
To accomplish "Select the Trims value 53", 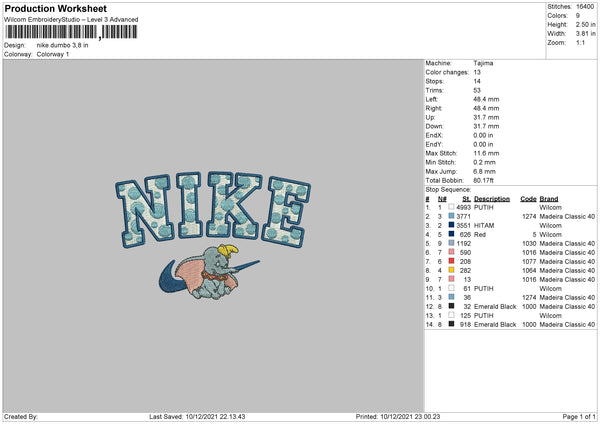I will point(477,90).
